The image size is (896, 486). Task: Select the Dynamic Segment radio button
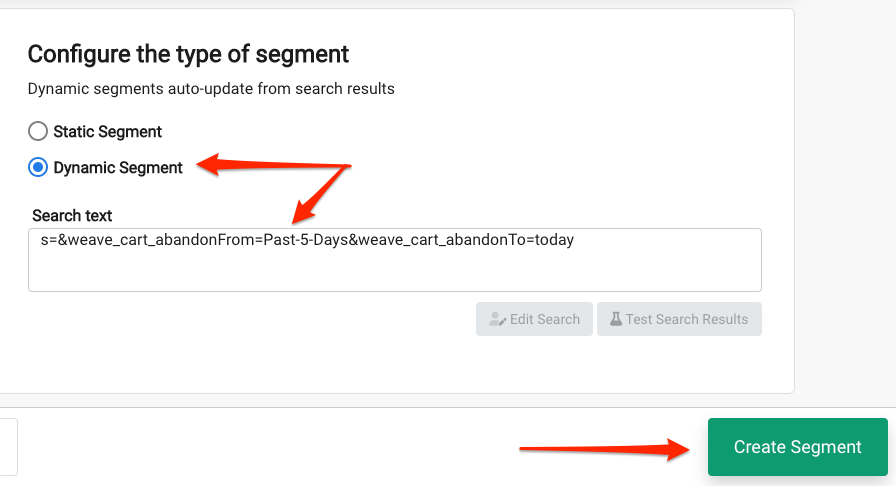[38, 168]
